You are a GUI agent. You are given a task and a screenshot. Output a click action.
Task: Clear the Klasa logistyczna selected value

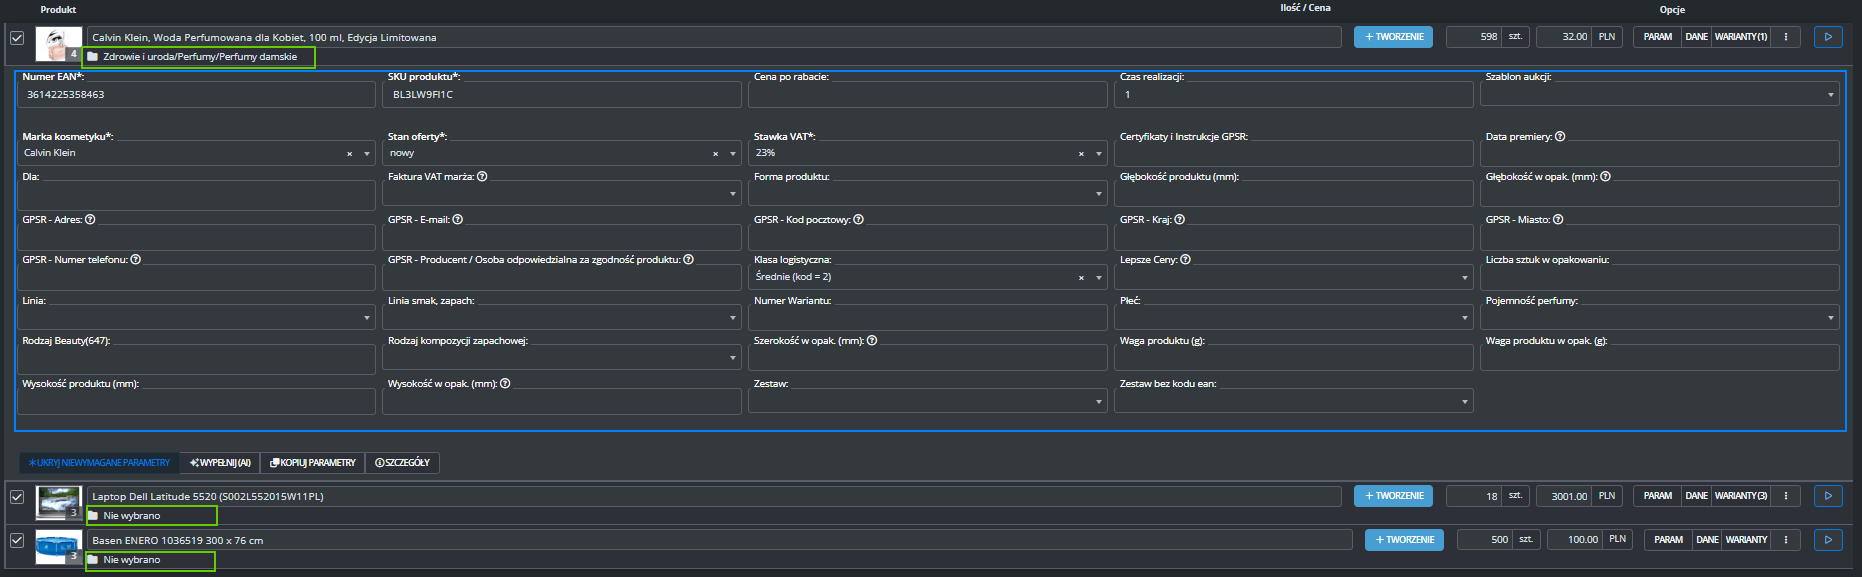(x=1081, y=278)
